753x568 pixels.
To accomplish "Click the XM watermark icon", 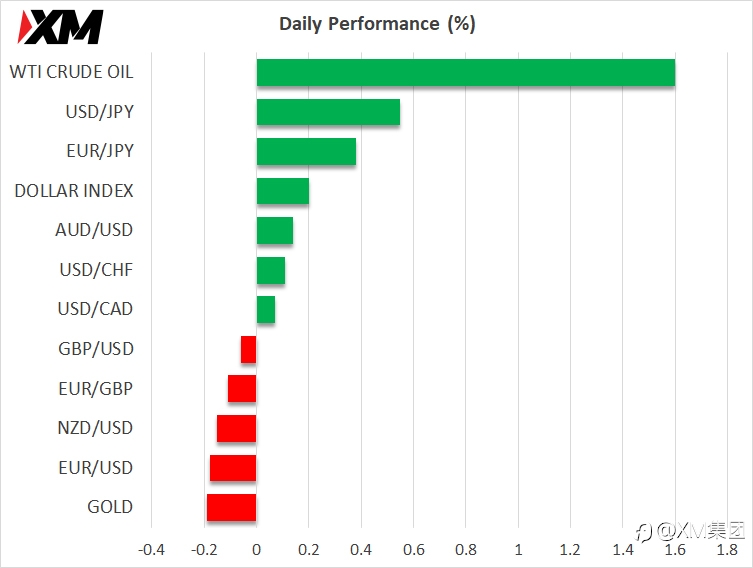I will coord(644,532).
